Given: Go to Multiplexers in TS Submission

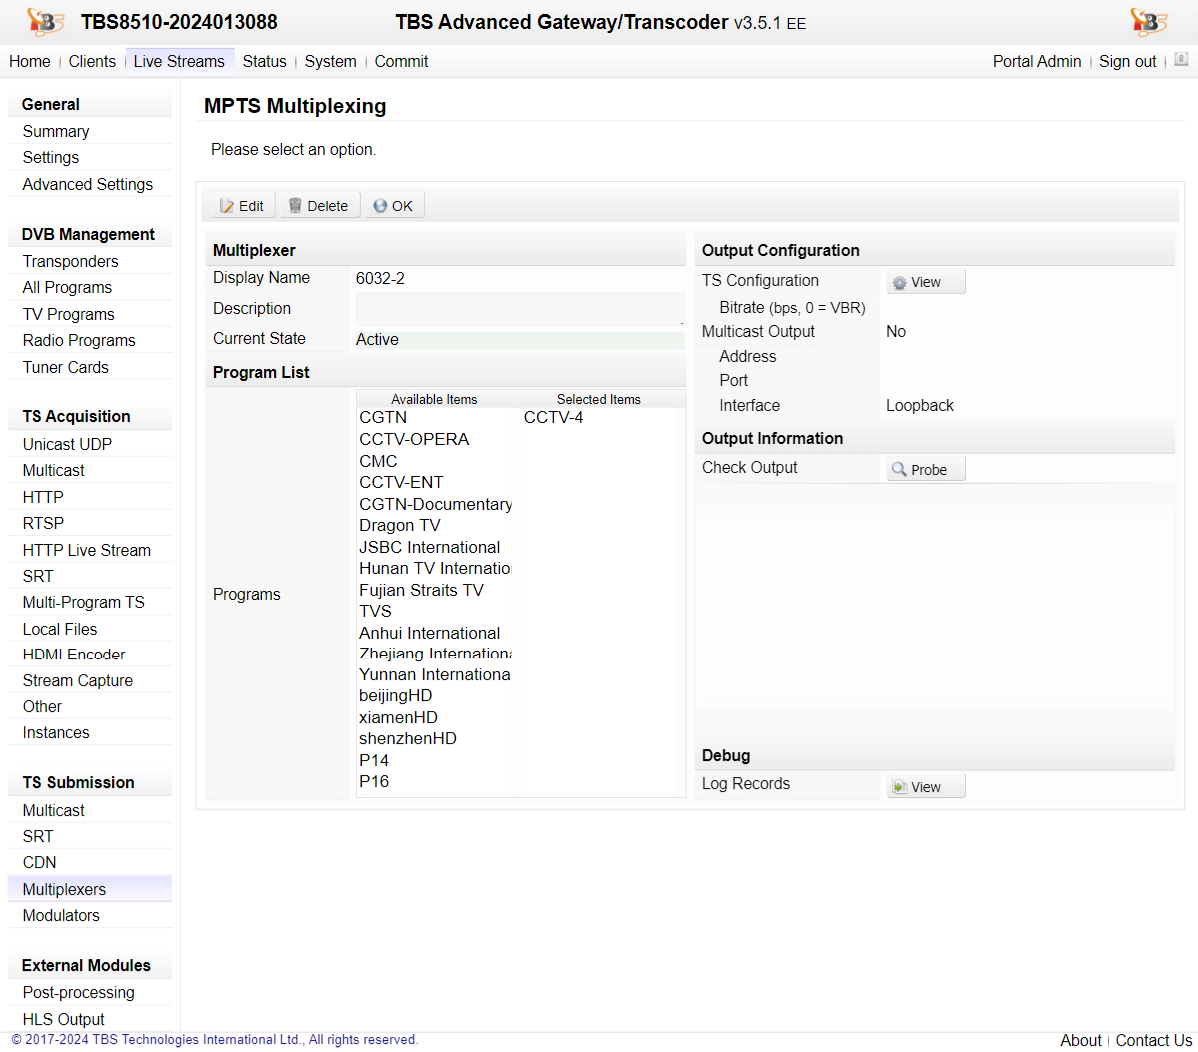Looking at the screenshot, I should coord(64,889).
